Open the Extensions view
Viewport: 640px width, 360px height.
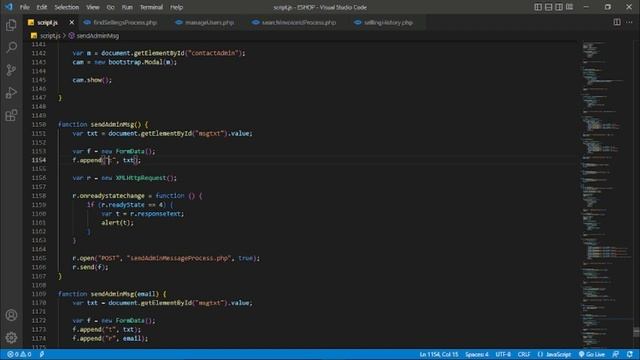pos(11,115)
